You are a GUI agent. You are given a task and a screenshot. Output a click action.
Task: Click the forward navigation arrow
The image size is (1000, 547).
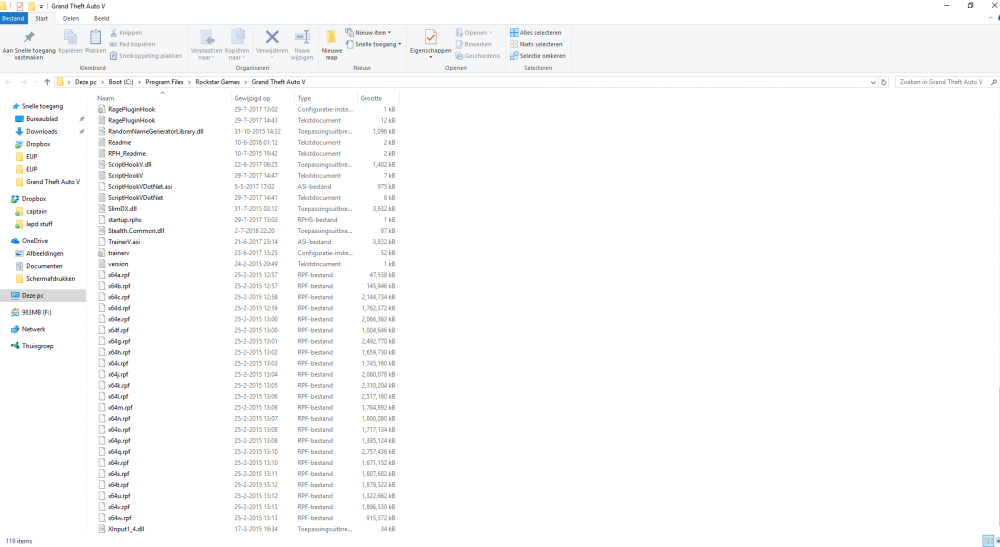[24, 82]
